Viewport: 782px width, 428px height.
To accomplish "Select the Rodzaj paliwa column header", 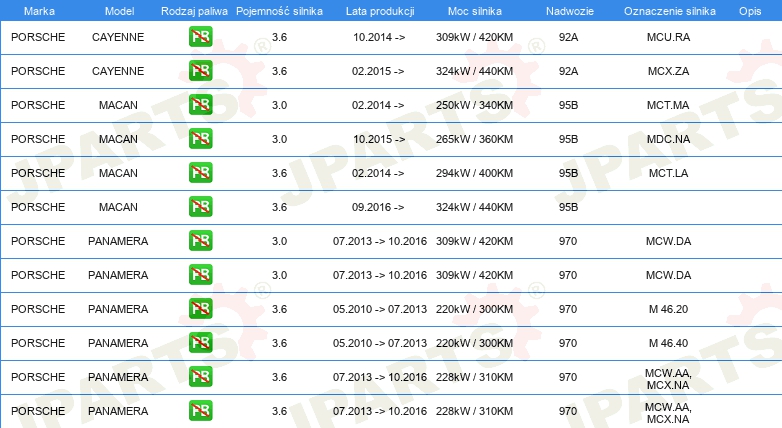I will click(194, 11).
